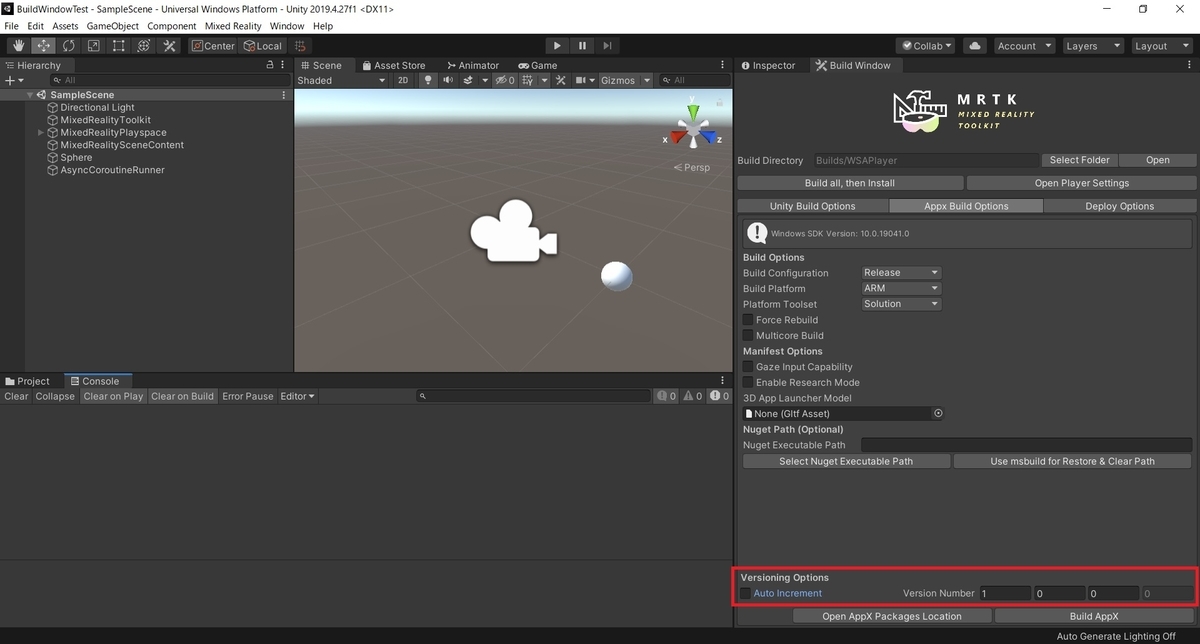The width and height of the screenshot is (1200, 644).
Task: Click the scene orientation gizmo
Action: (692, 128)
